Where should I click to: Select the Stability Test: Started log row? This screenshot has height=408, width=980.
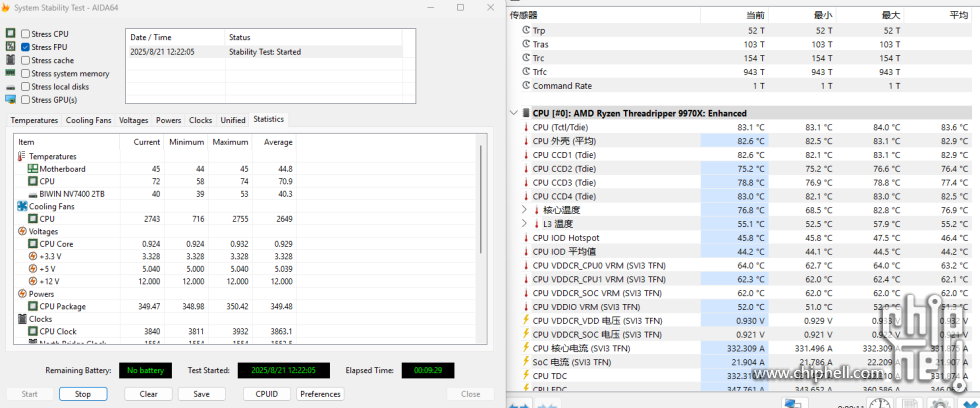264,52
